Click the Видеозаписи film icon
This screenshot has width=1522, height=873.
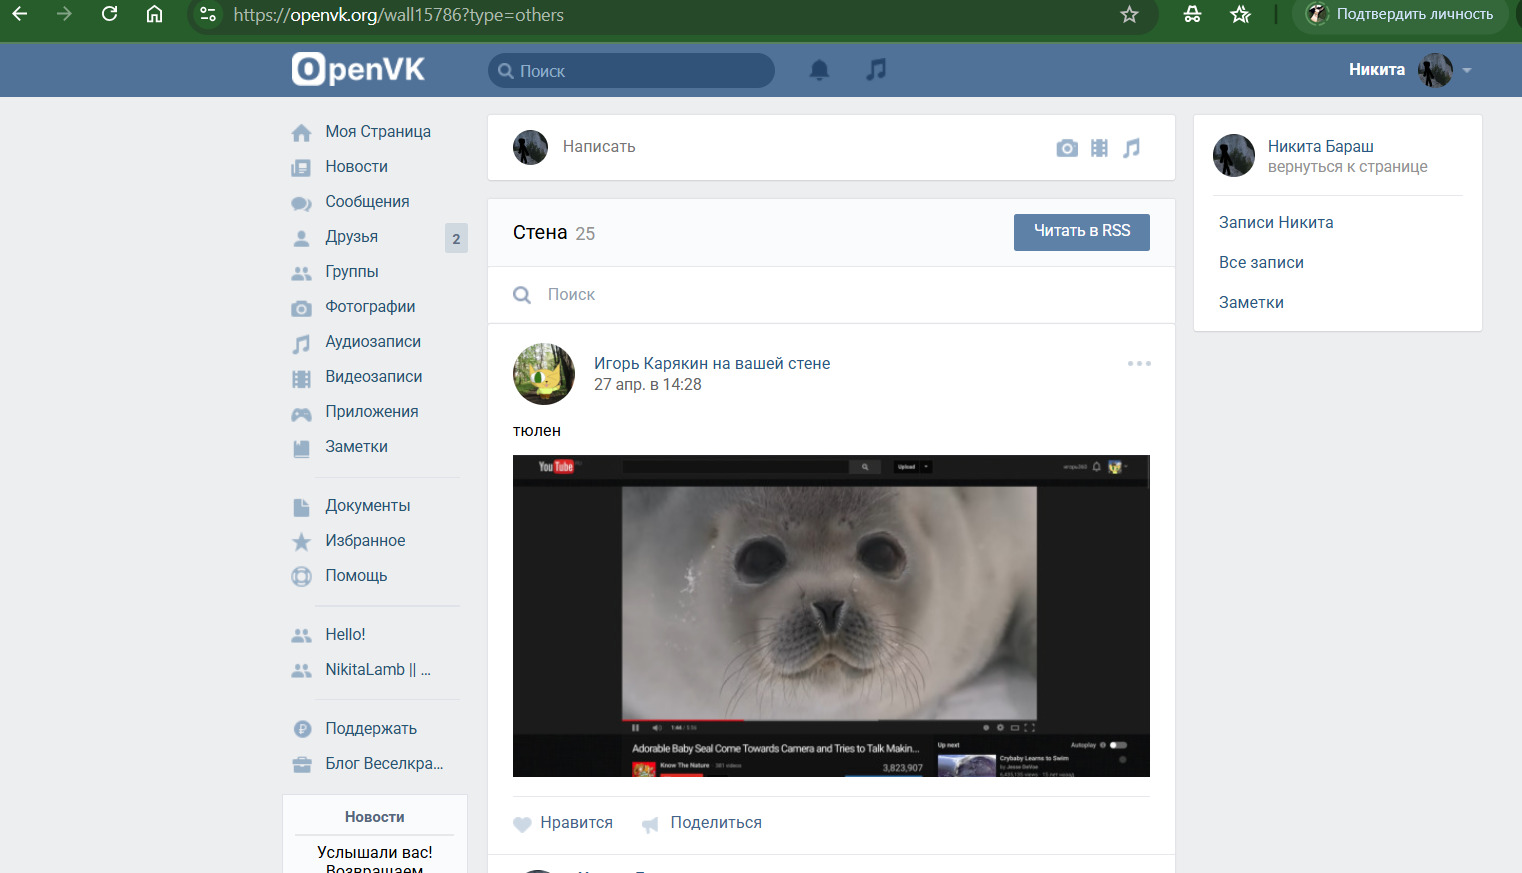(301, 378)
